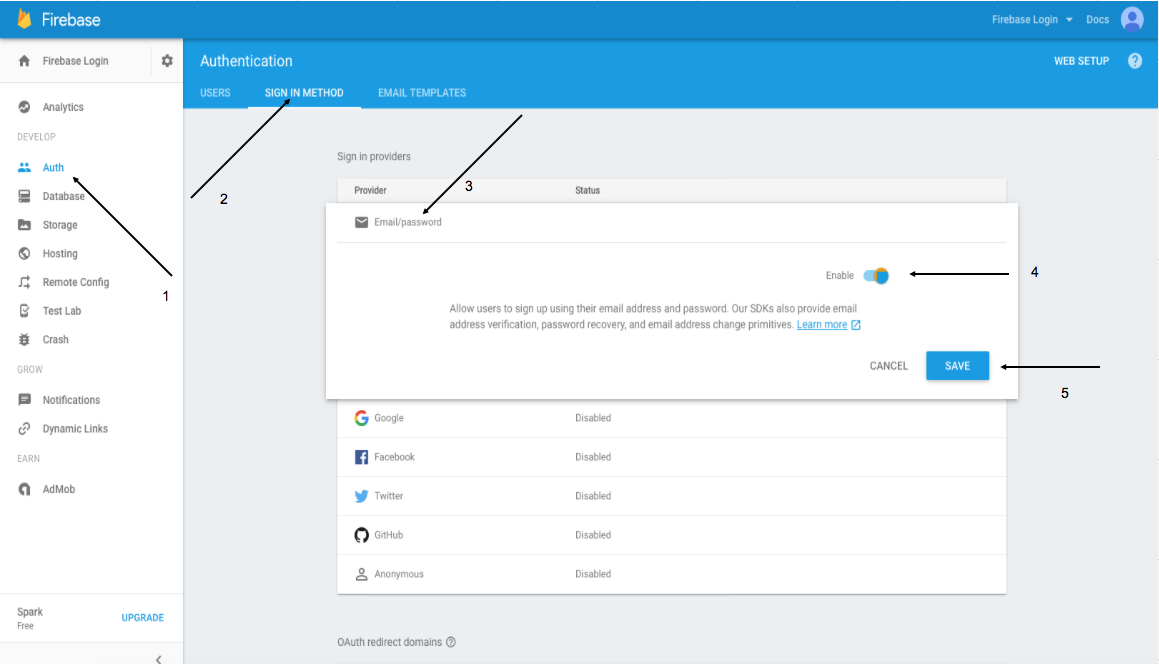1159x664 pixels.
Task: Open Database in the sidebar
Action: [64, 196]
